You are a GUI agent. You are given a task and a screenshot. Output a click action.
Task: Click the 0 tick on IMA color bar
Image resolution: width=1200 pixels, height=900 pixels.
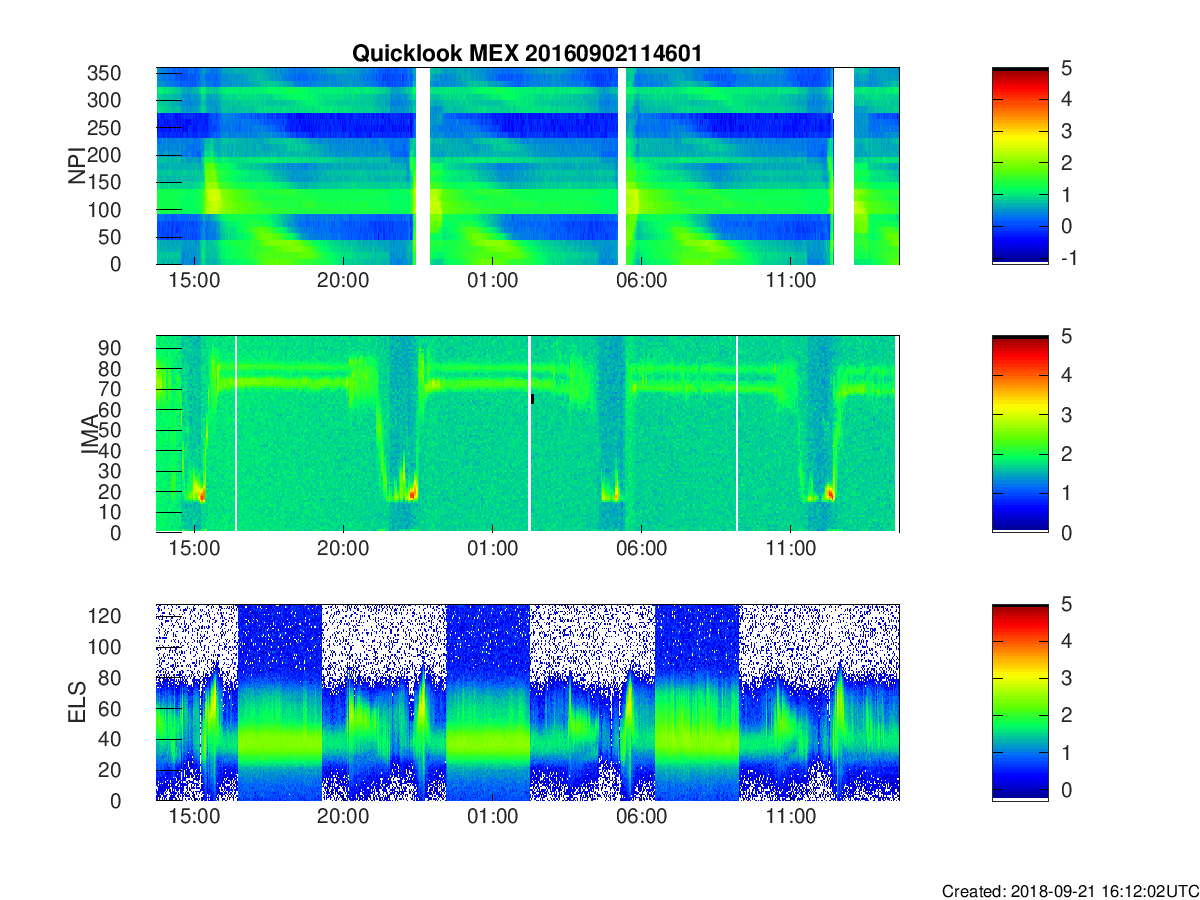[x=1066, y=532]
